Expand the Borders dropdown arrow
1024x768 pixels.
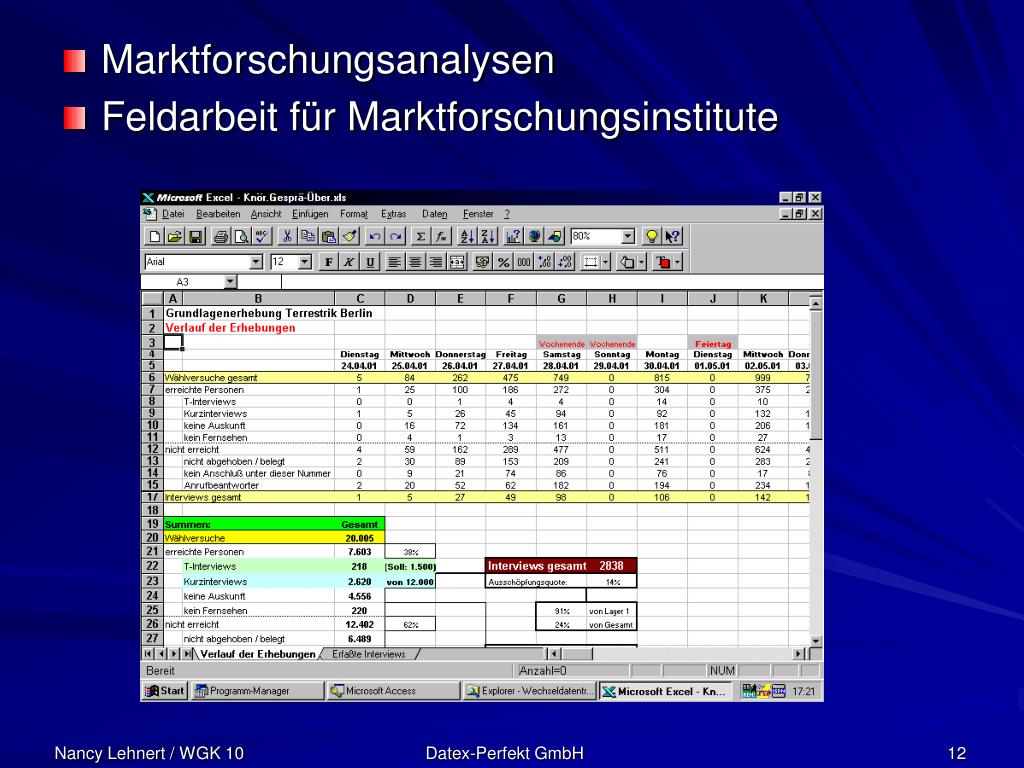click(606, 262)
